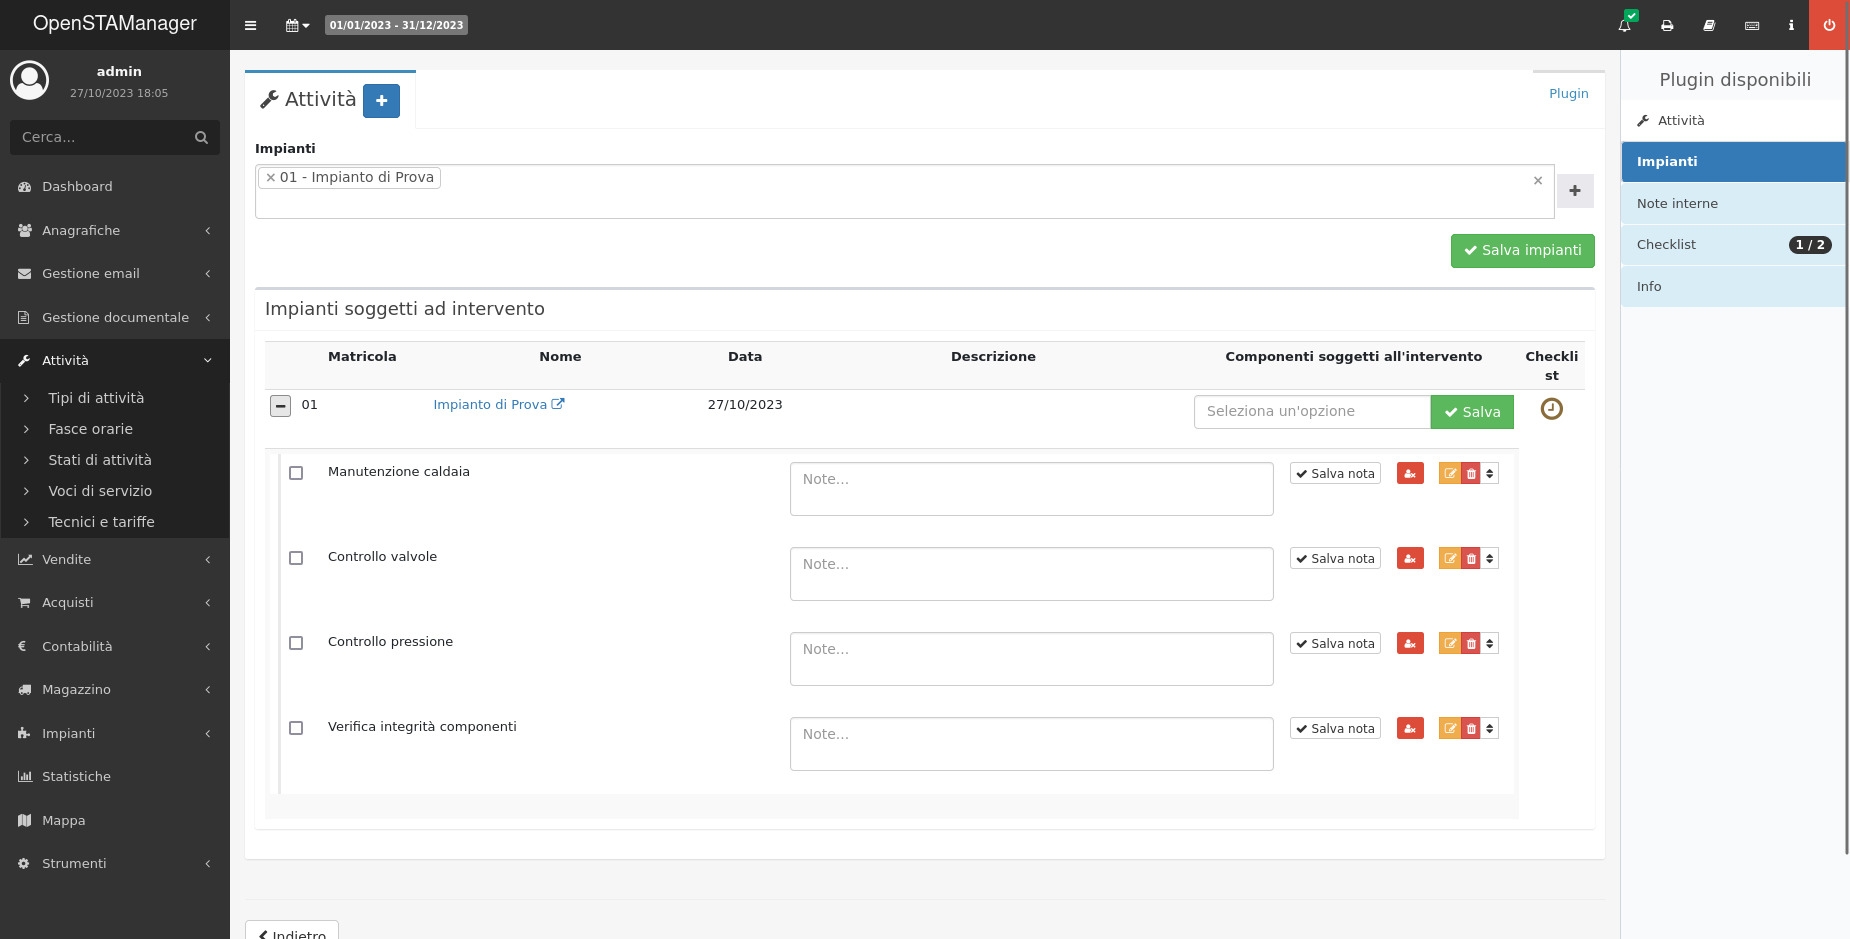Image resolution: width=1850 pixels, height=939 pixels.
Task: Click the clock icon in Checklist column
Action: point(1551,409)
